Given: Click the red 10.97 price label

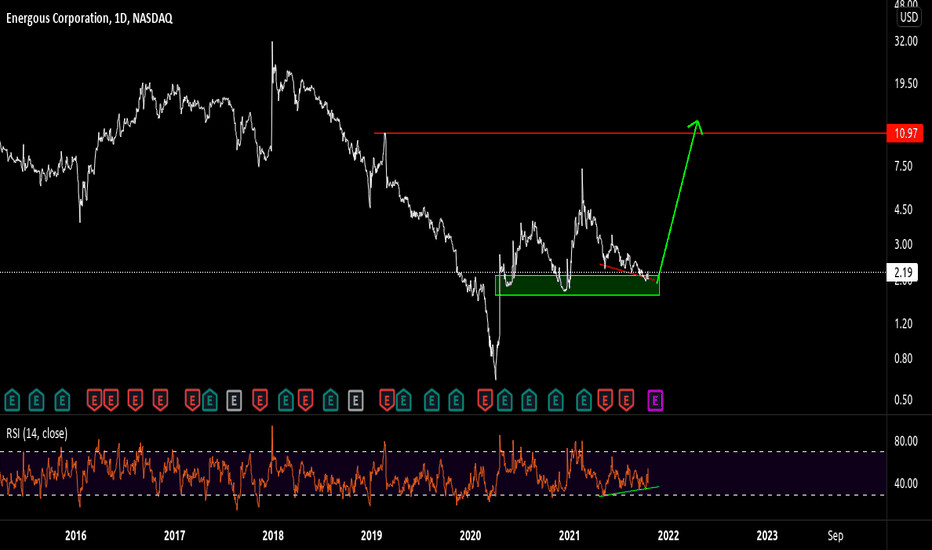Looking at the screenshot, I should (906, 133).
